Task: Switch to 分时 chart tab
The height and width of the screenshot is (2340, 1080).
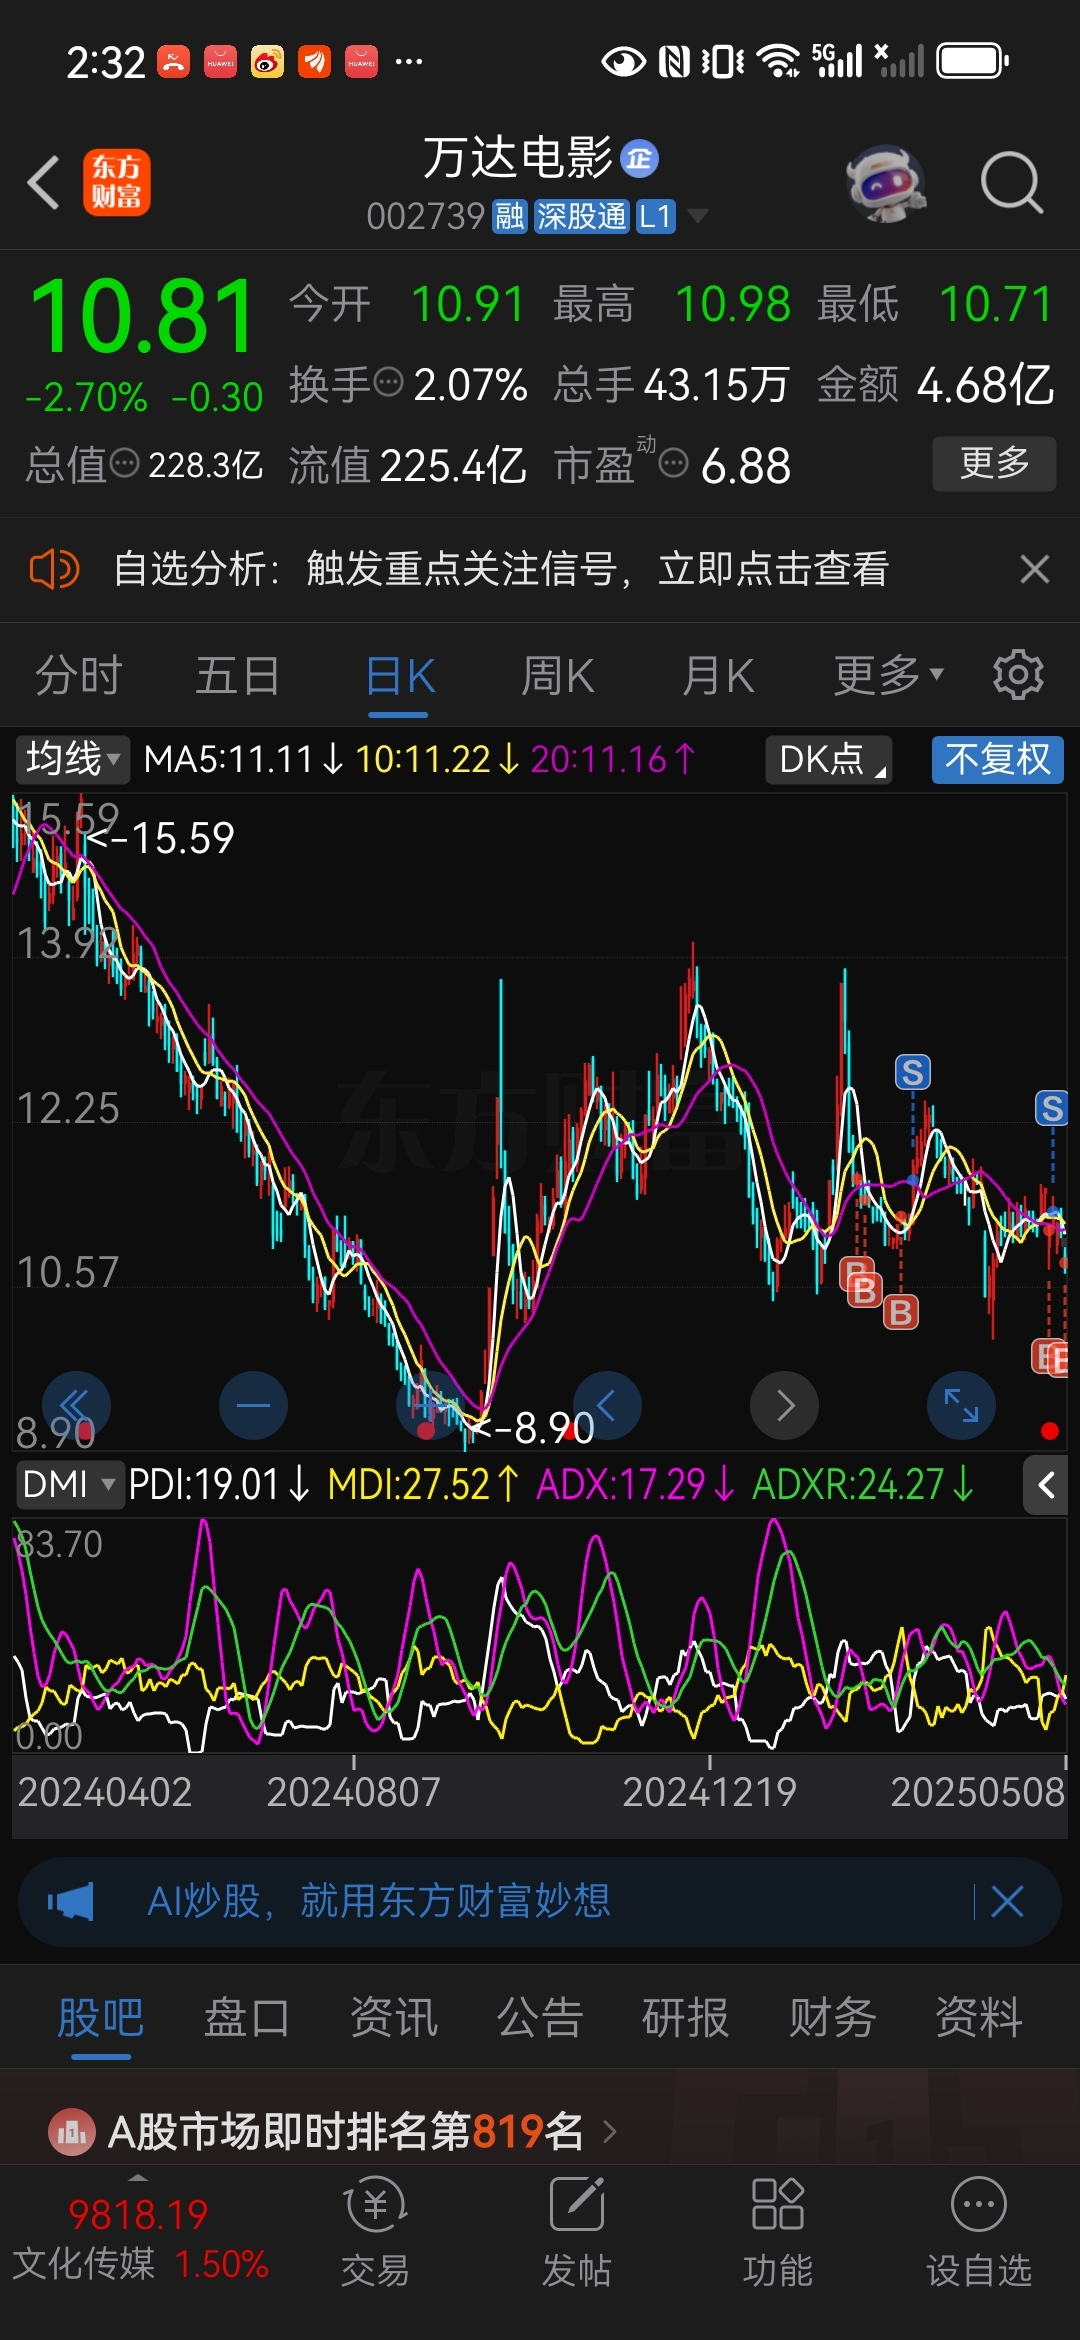Action: pyautogui.click(x=78, y=675)
